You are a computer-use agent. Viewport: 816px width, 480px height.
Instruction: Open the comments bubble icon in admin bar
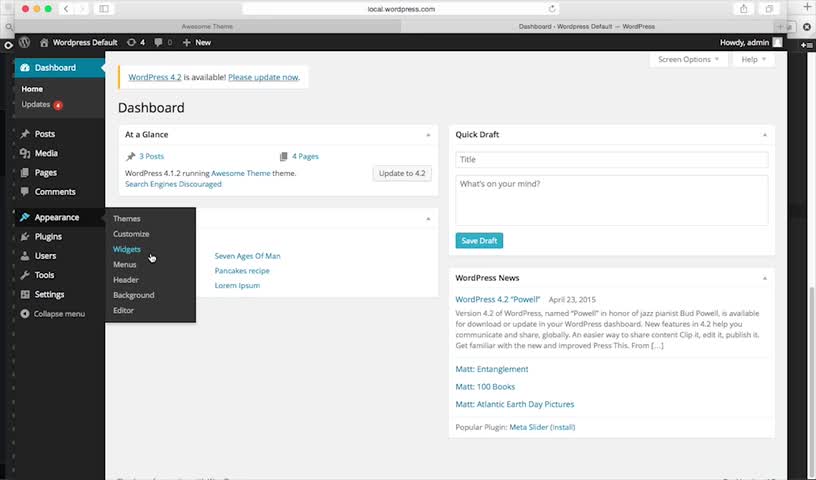(159, 43)
